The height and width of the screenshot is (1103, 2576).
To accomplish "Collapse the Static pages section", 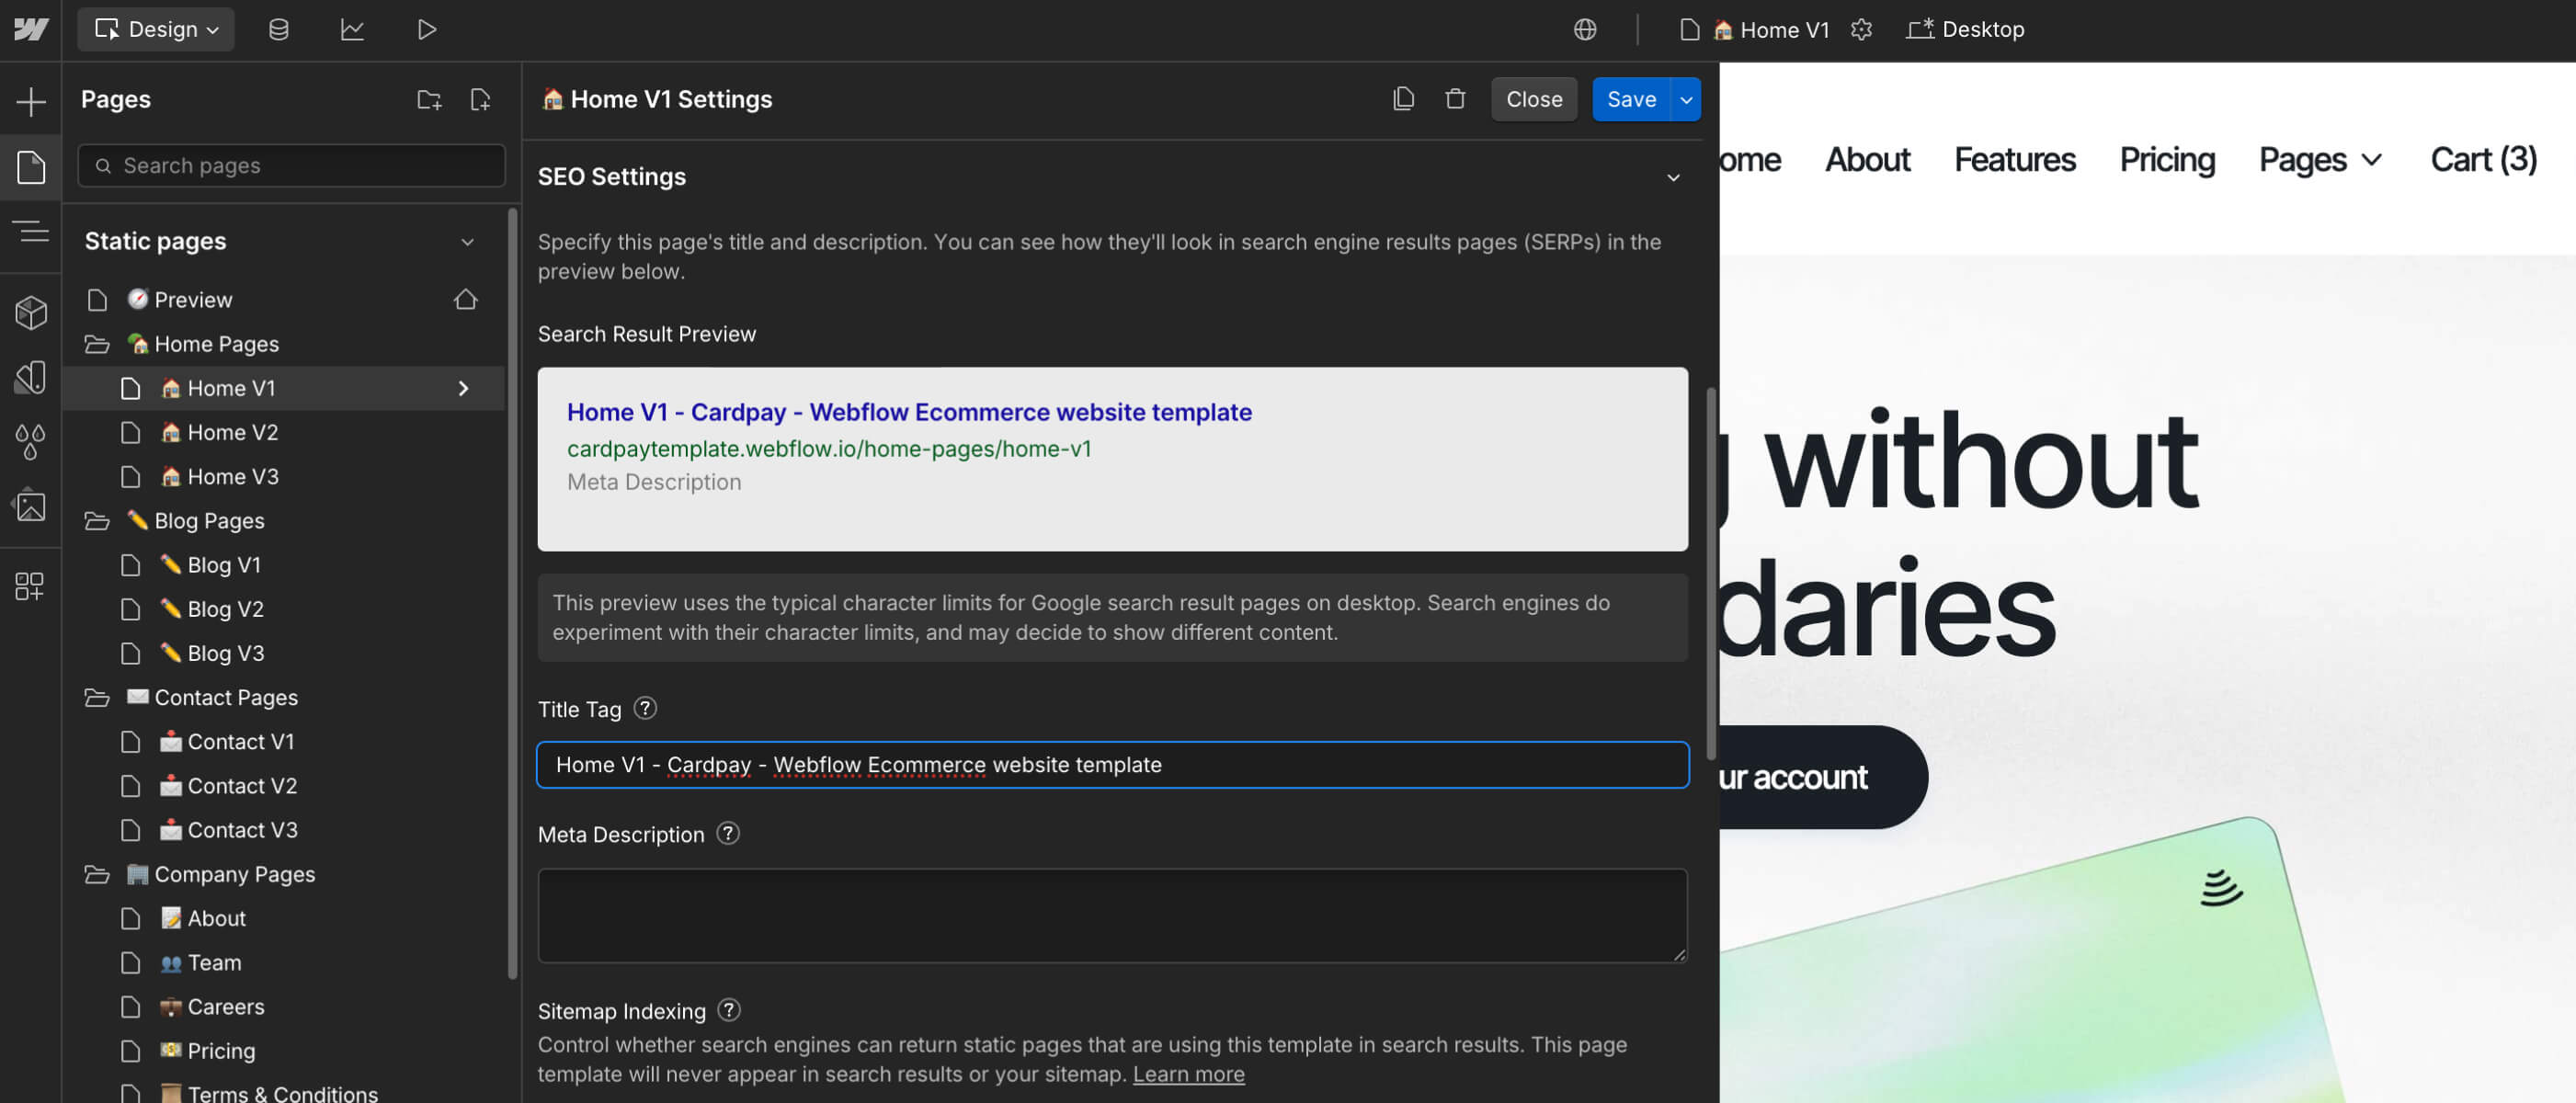I will click(467, 242).
